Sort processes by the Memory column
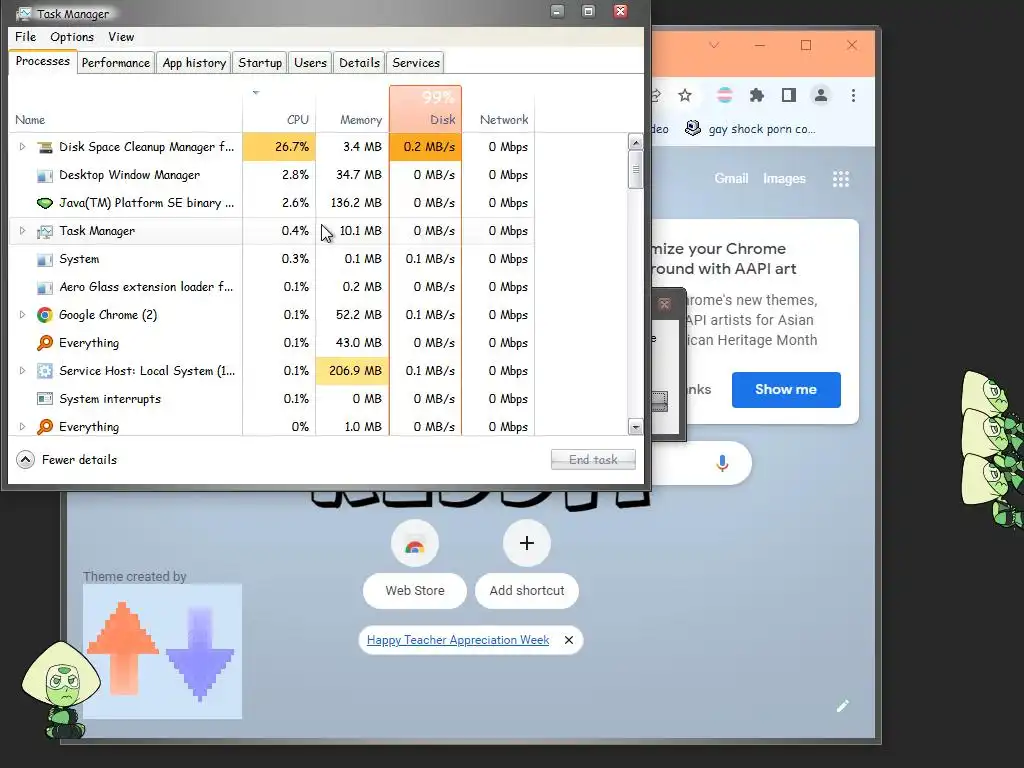The height and width of the screenshot is (768, 1024). coord(353,109)
